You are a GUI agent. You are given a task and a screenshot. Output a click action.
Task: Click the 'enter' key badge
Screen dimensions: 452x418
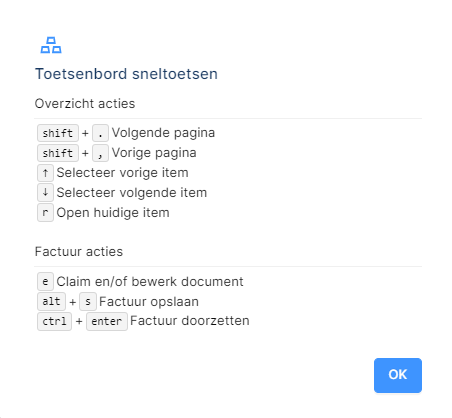(x=107, y=321)
